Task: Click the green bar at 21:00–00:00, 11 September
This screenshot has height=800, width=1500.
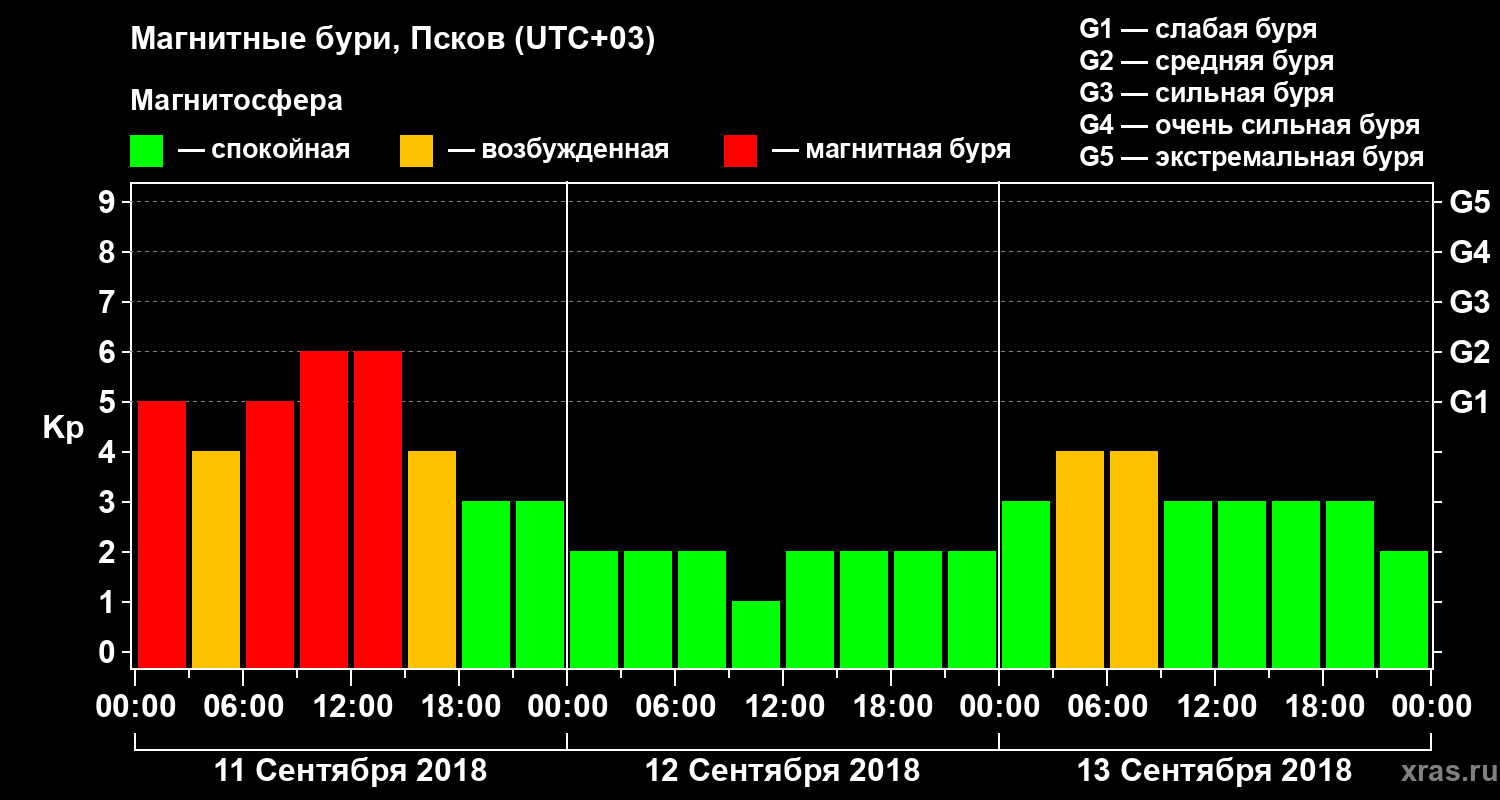Action: (x=540, y=584)
